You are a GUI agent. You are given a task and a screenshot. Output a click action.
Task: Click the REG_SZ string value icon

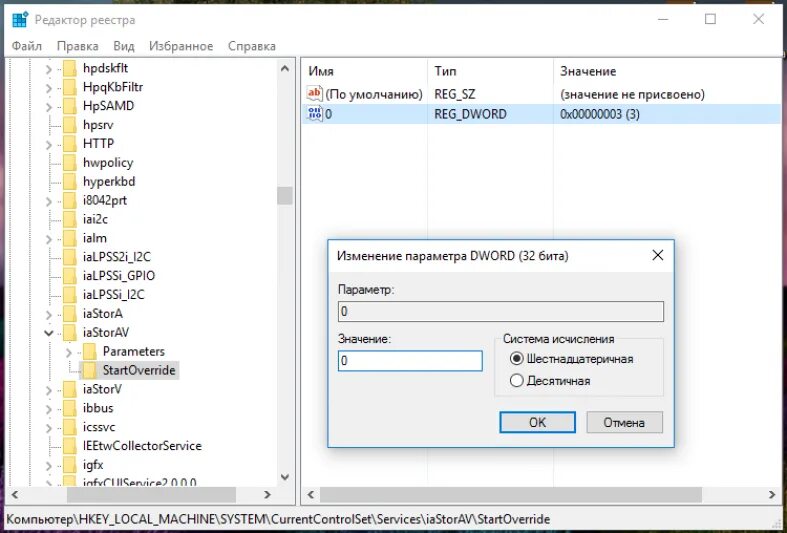tap(315, 93)
